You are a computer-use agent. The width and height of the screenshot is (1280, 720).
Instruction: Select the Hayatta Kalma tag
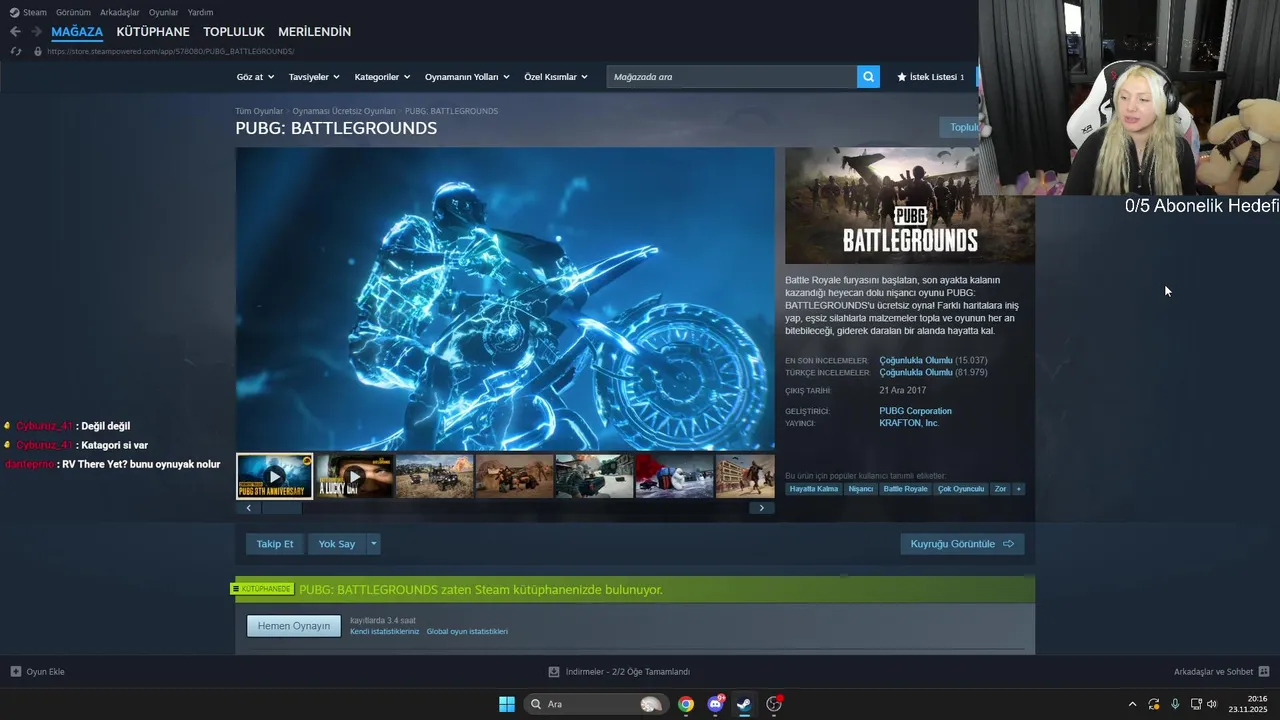814,489
